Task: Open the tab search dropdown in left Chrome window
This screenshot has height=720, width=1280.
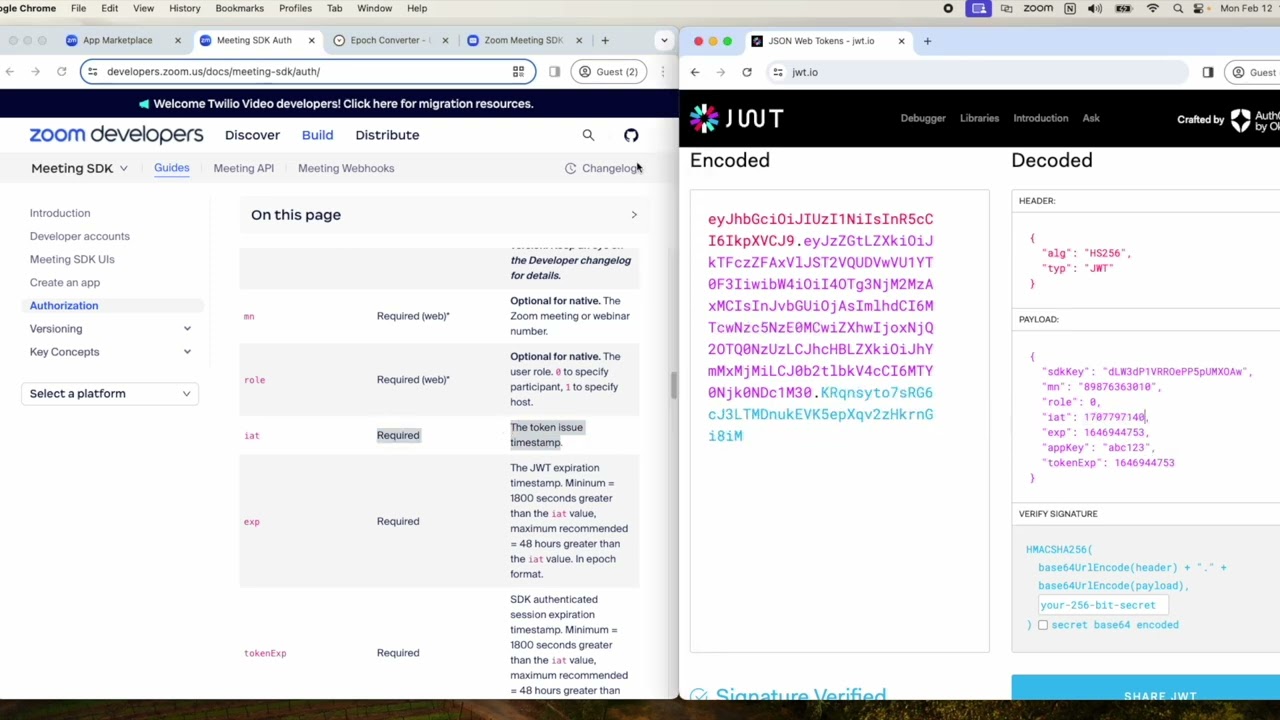Action: [x=664, y=40]
